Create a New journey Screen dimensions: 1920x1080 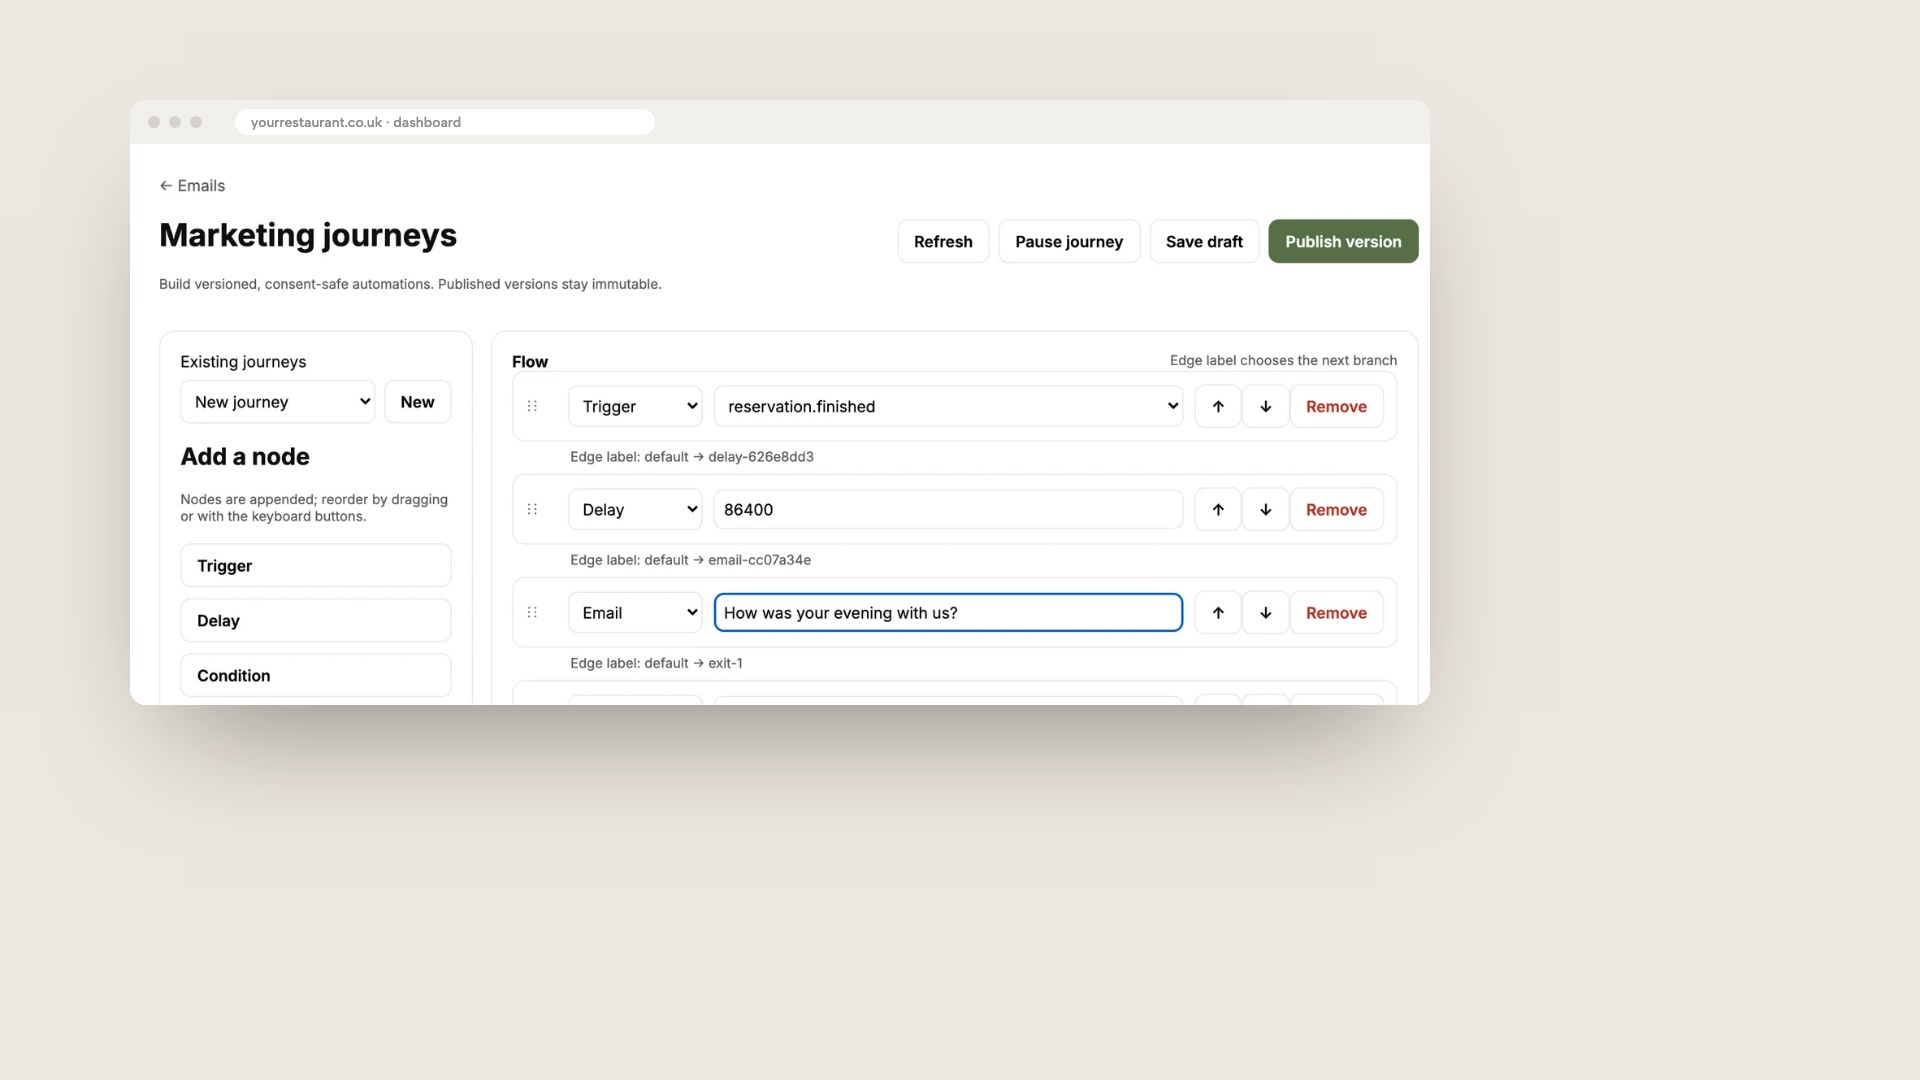[417, 401]
